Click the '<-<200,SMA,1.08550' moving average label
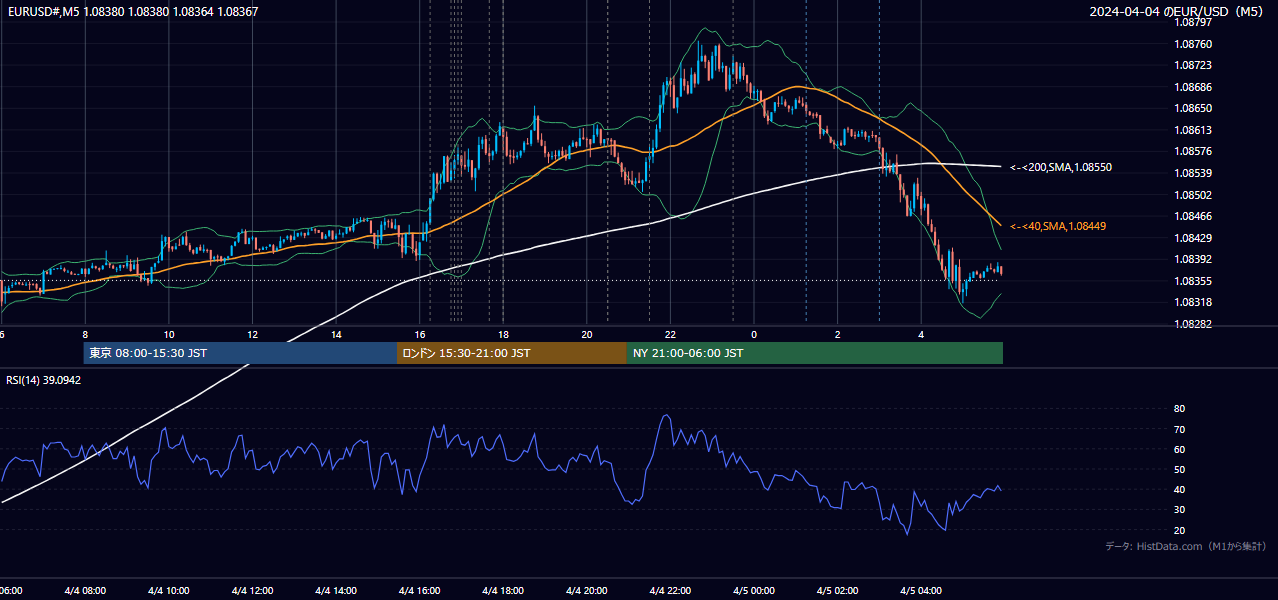The image size is (1278, 600). pos(1061,167)
